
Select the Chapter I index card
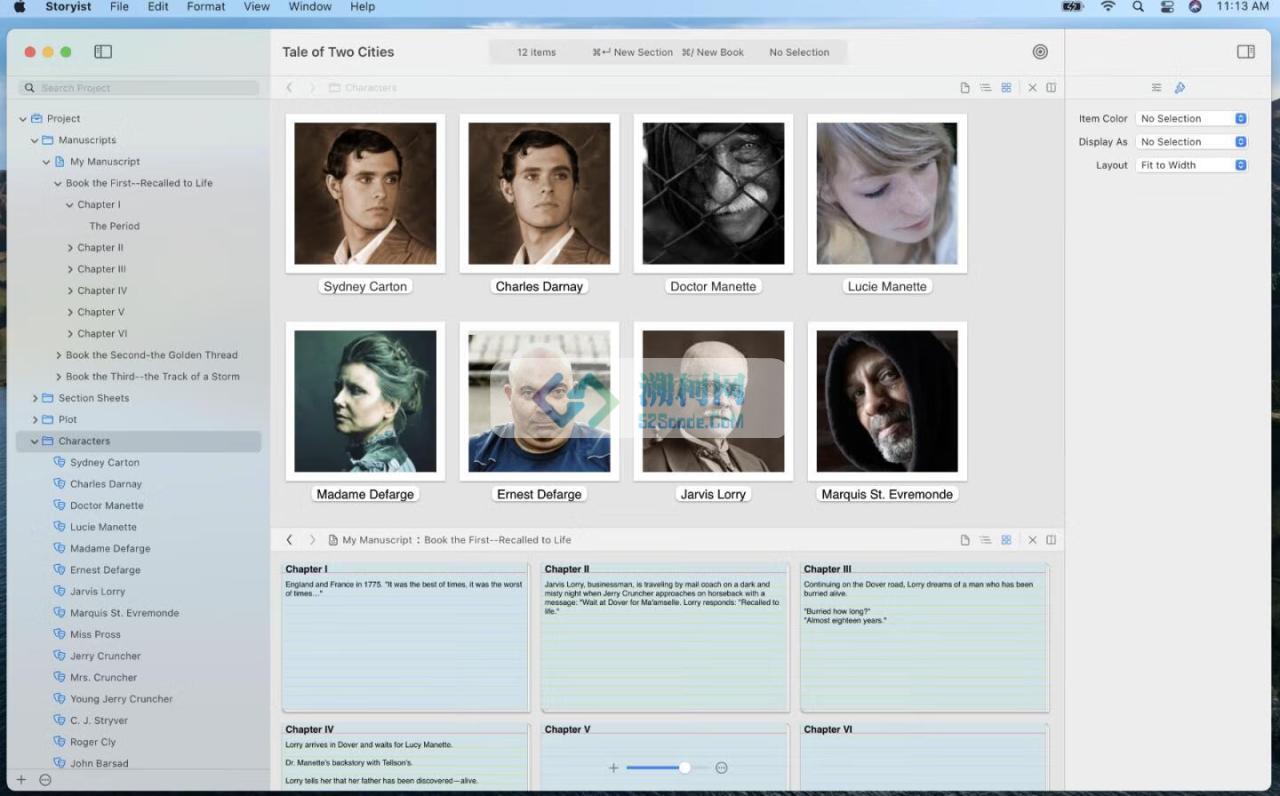click(x=405, y=637)
